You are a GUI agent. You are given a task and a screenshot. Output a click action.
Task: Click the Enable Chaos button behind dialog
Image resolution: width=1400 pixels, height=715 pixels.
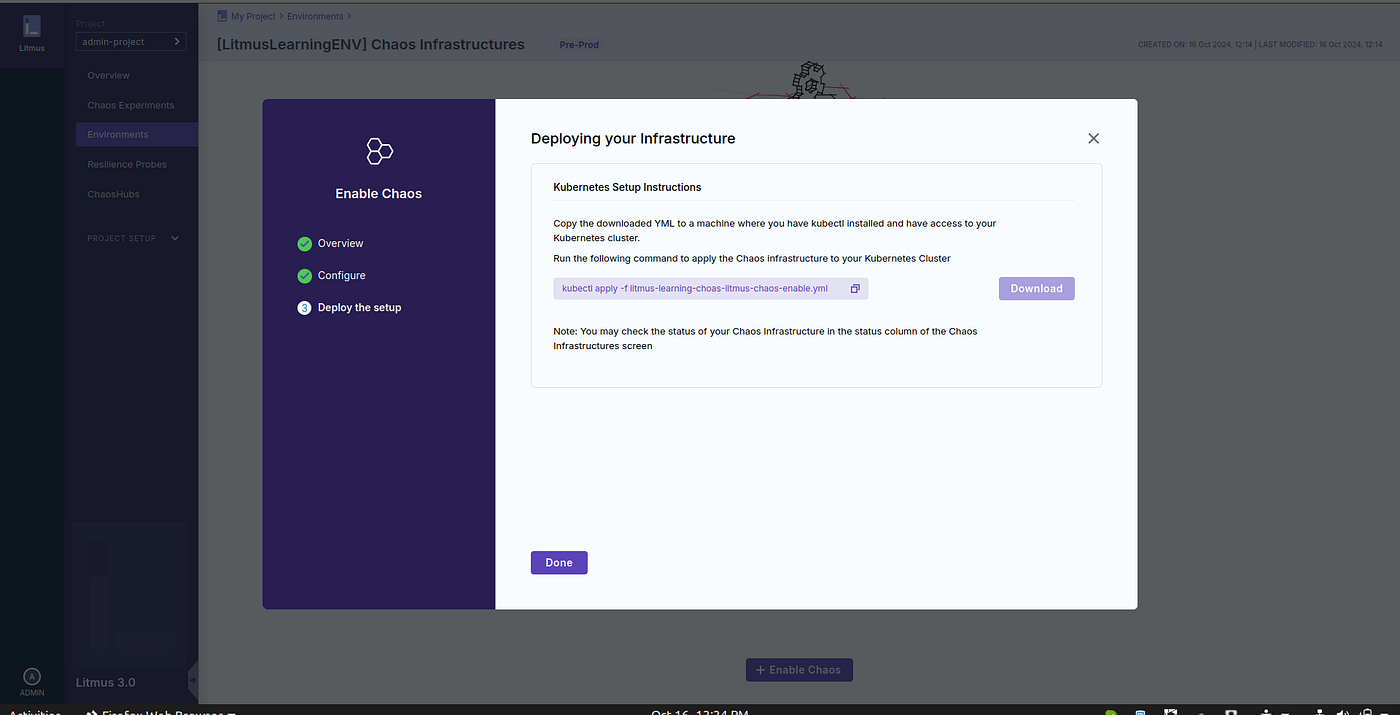[799, 670]
